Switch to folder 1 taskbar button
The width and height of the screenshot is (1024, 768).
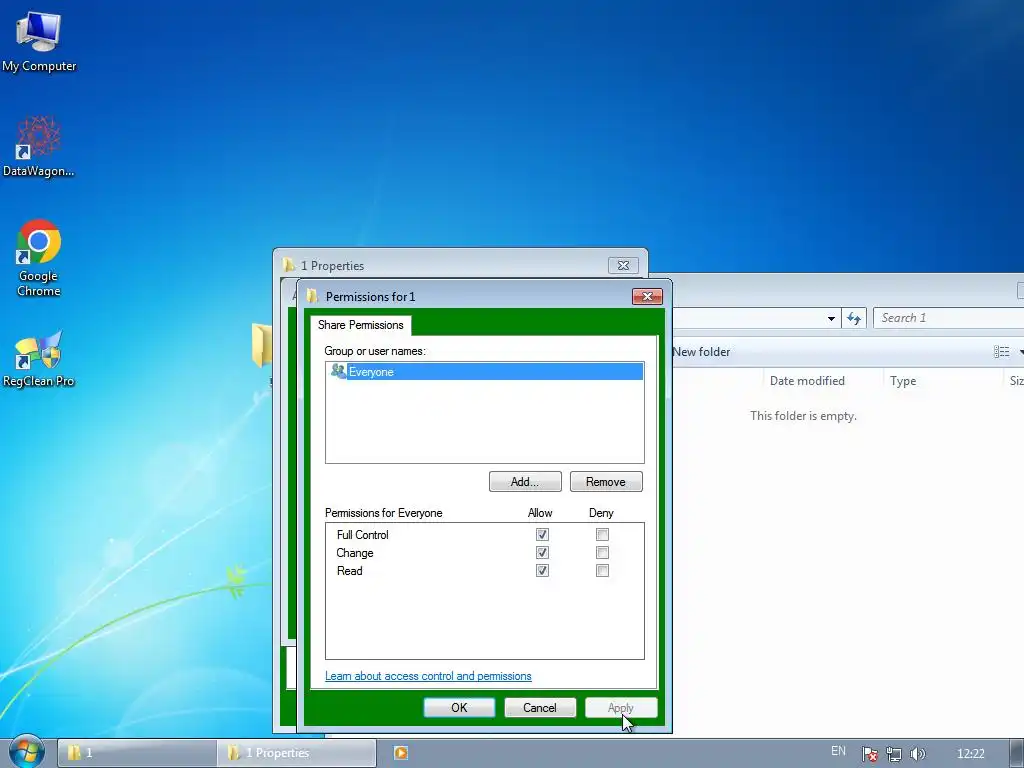(136, 753)
